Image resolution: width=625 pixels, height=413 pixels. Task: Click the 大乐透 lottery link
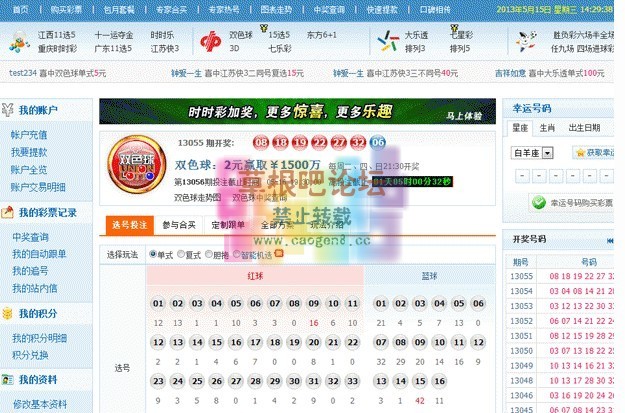coord(416,35)
